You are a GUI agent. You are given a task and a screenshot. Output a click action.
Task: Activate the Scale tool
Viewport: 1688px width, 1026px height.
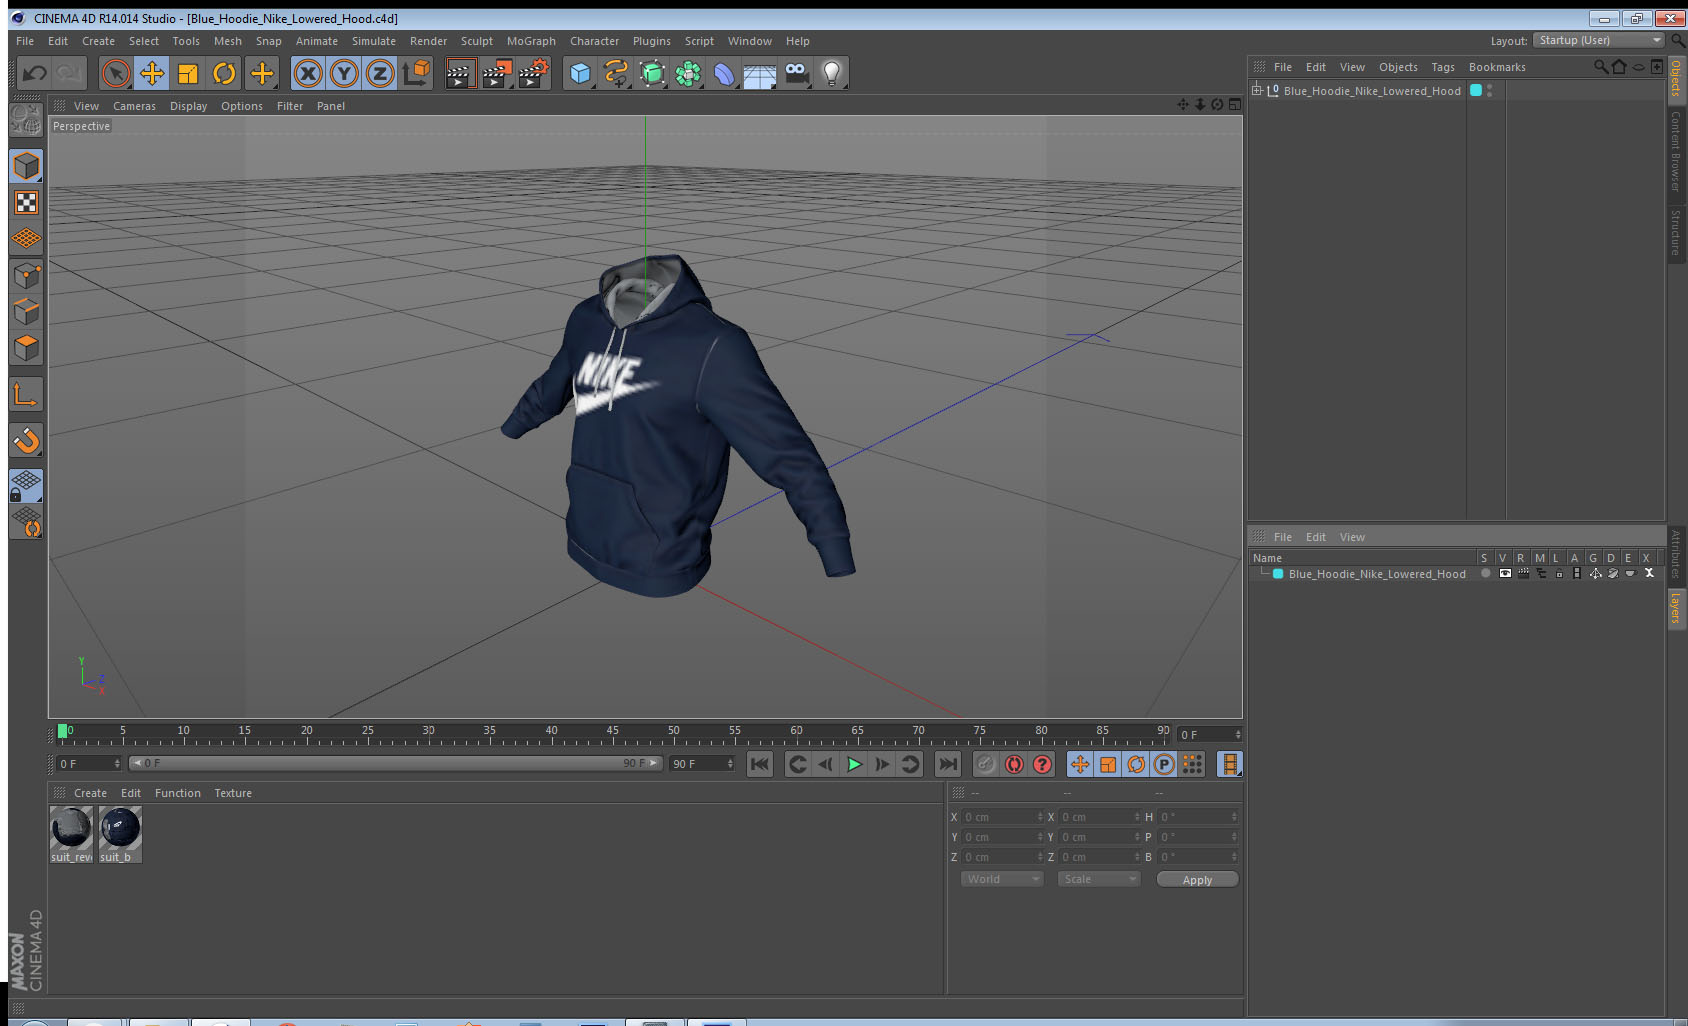coord(188,73)
